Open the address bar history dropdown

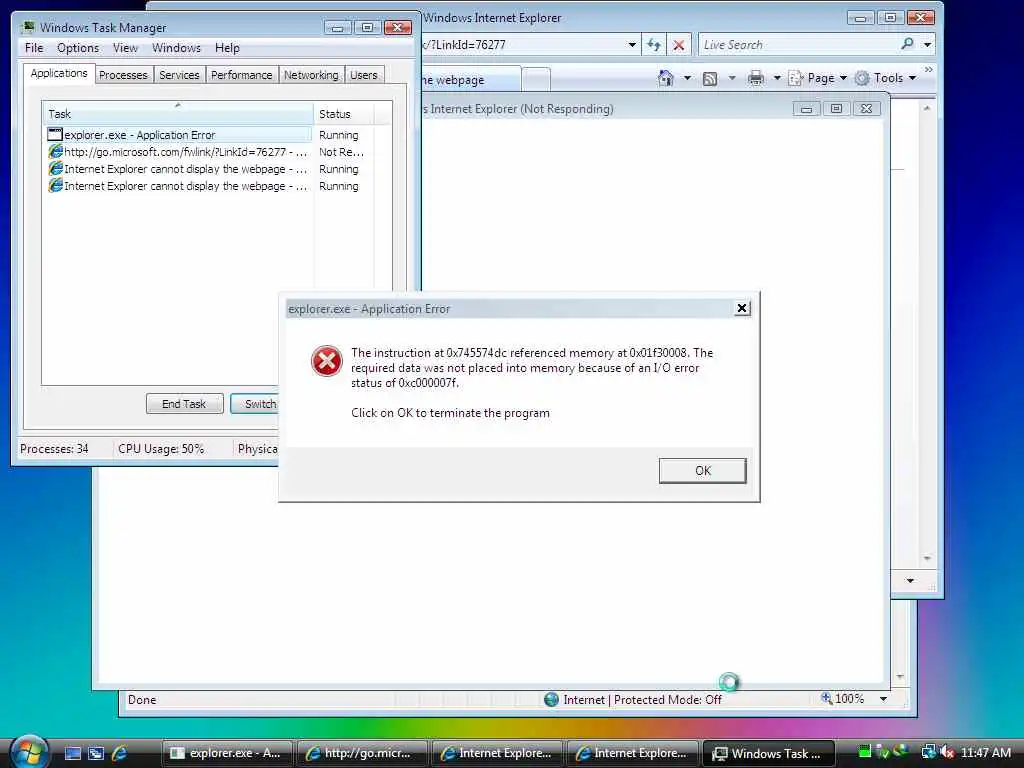[632, 45]
